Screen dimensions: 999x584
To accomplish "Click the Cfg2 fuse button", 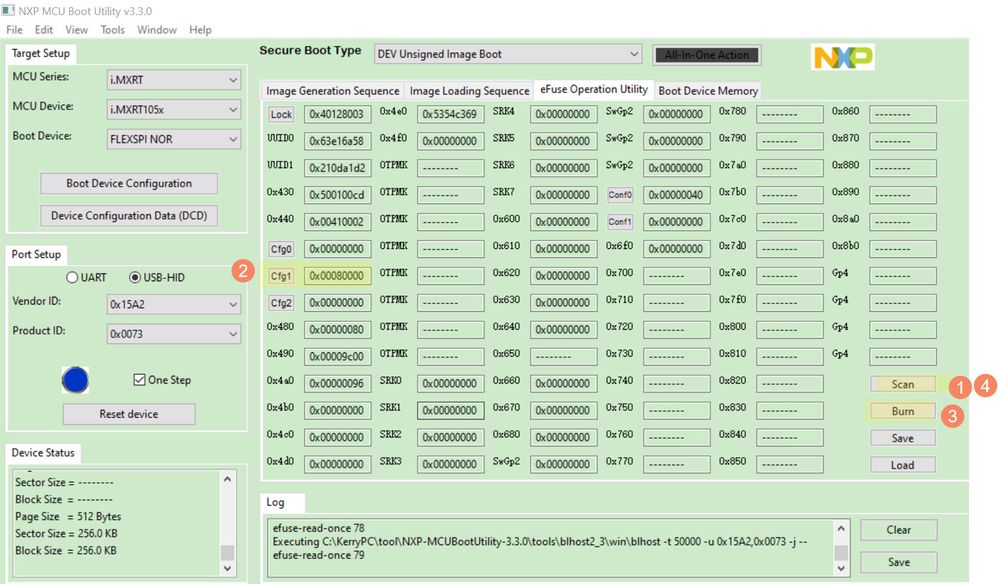I will coord(281,303).
